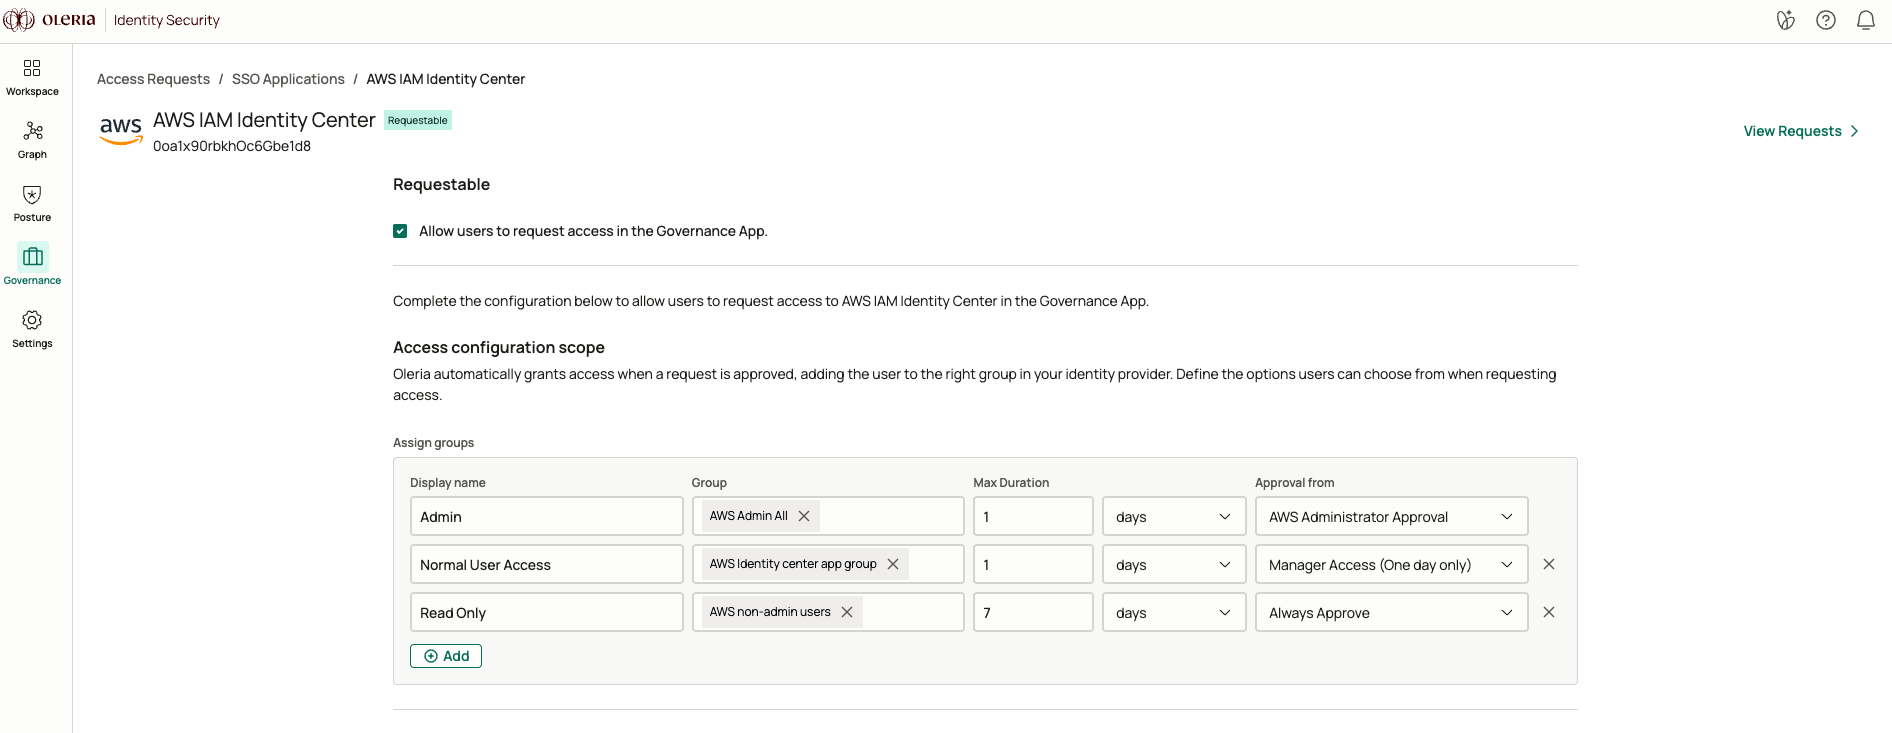Remove the AWS Identity center app group chip

pos(893,564)
